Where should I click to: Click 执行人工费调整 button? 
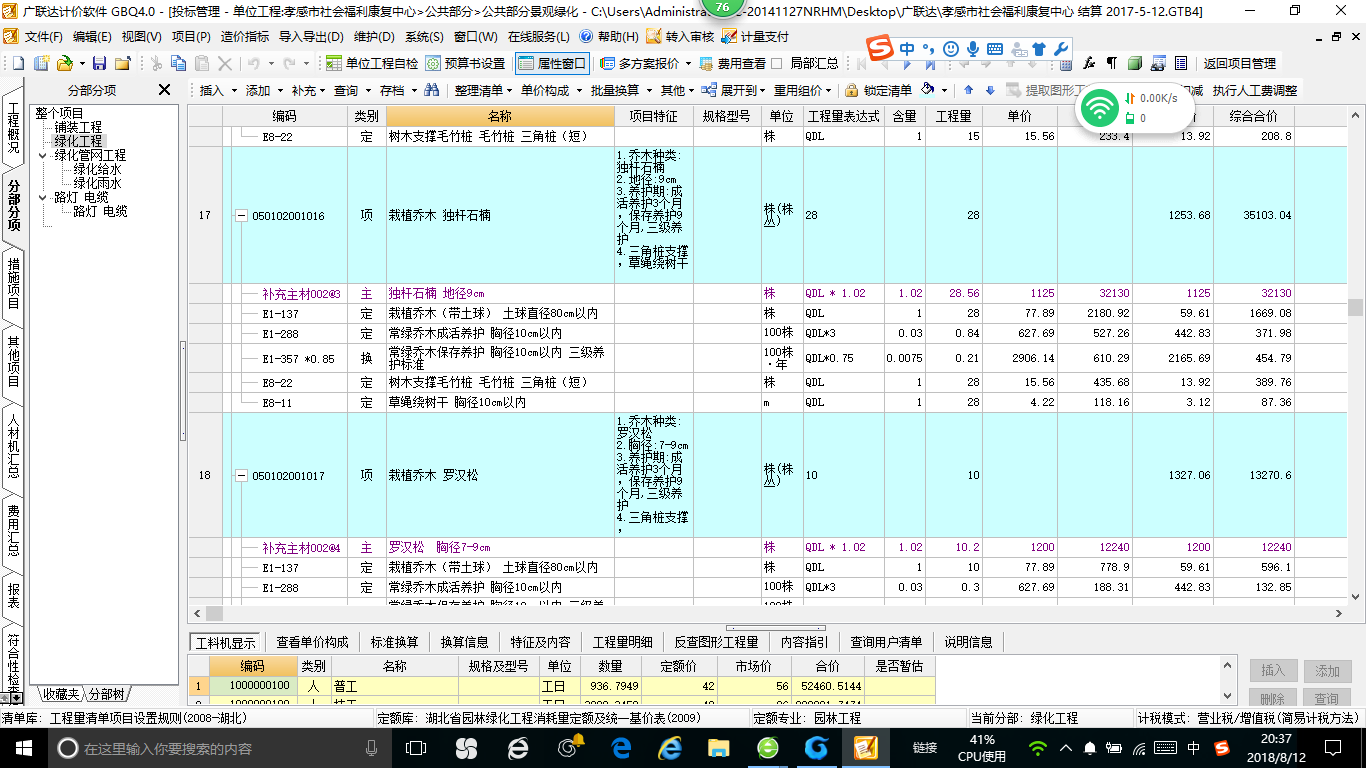(1255, 90)
